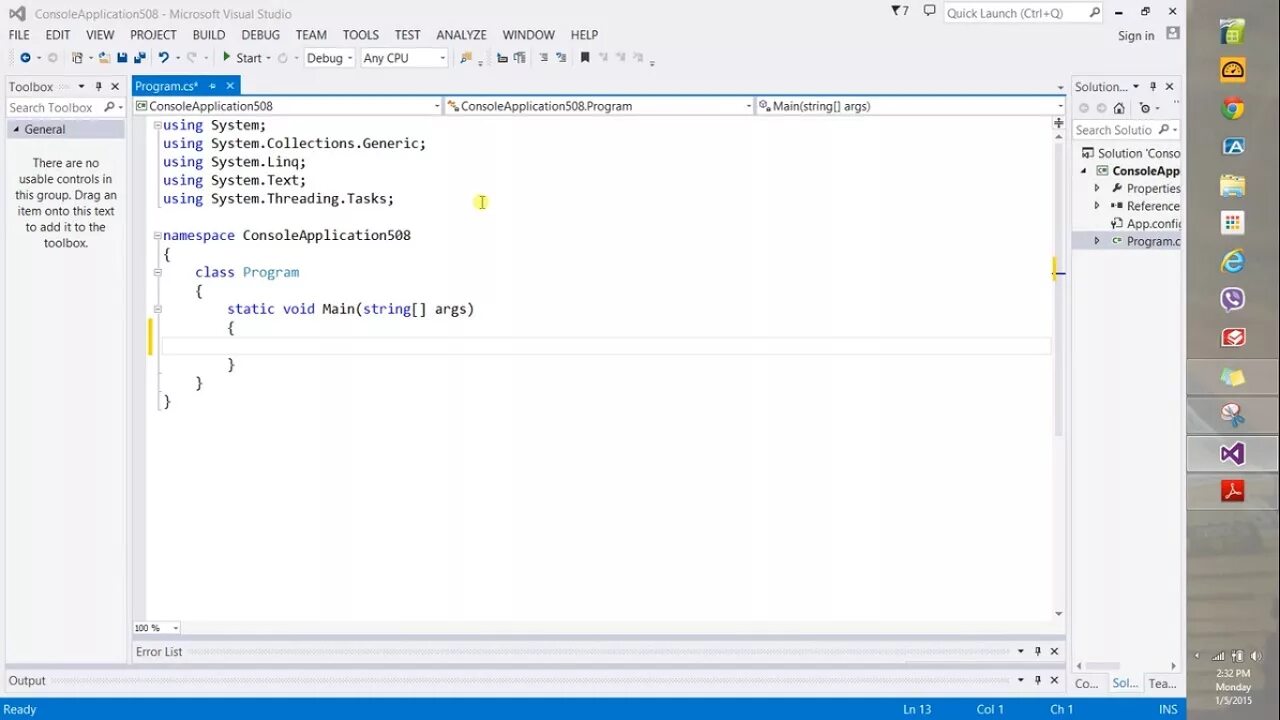Open the Debug configuration dropdown

click(330, 58)
